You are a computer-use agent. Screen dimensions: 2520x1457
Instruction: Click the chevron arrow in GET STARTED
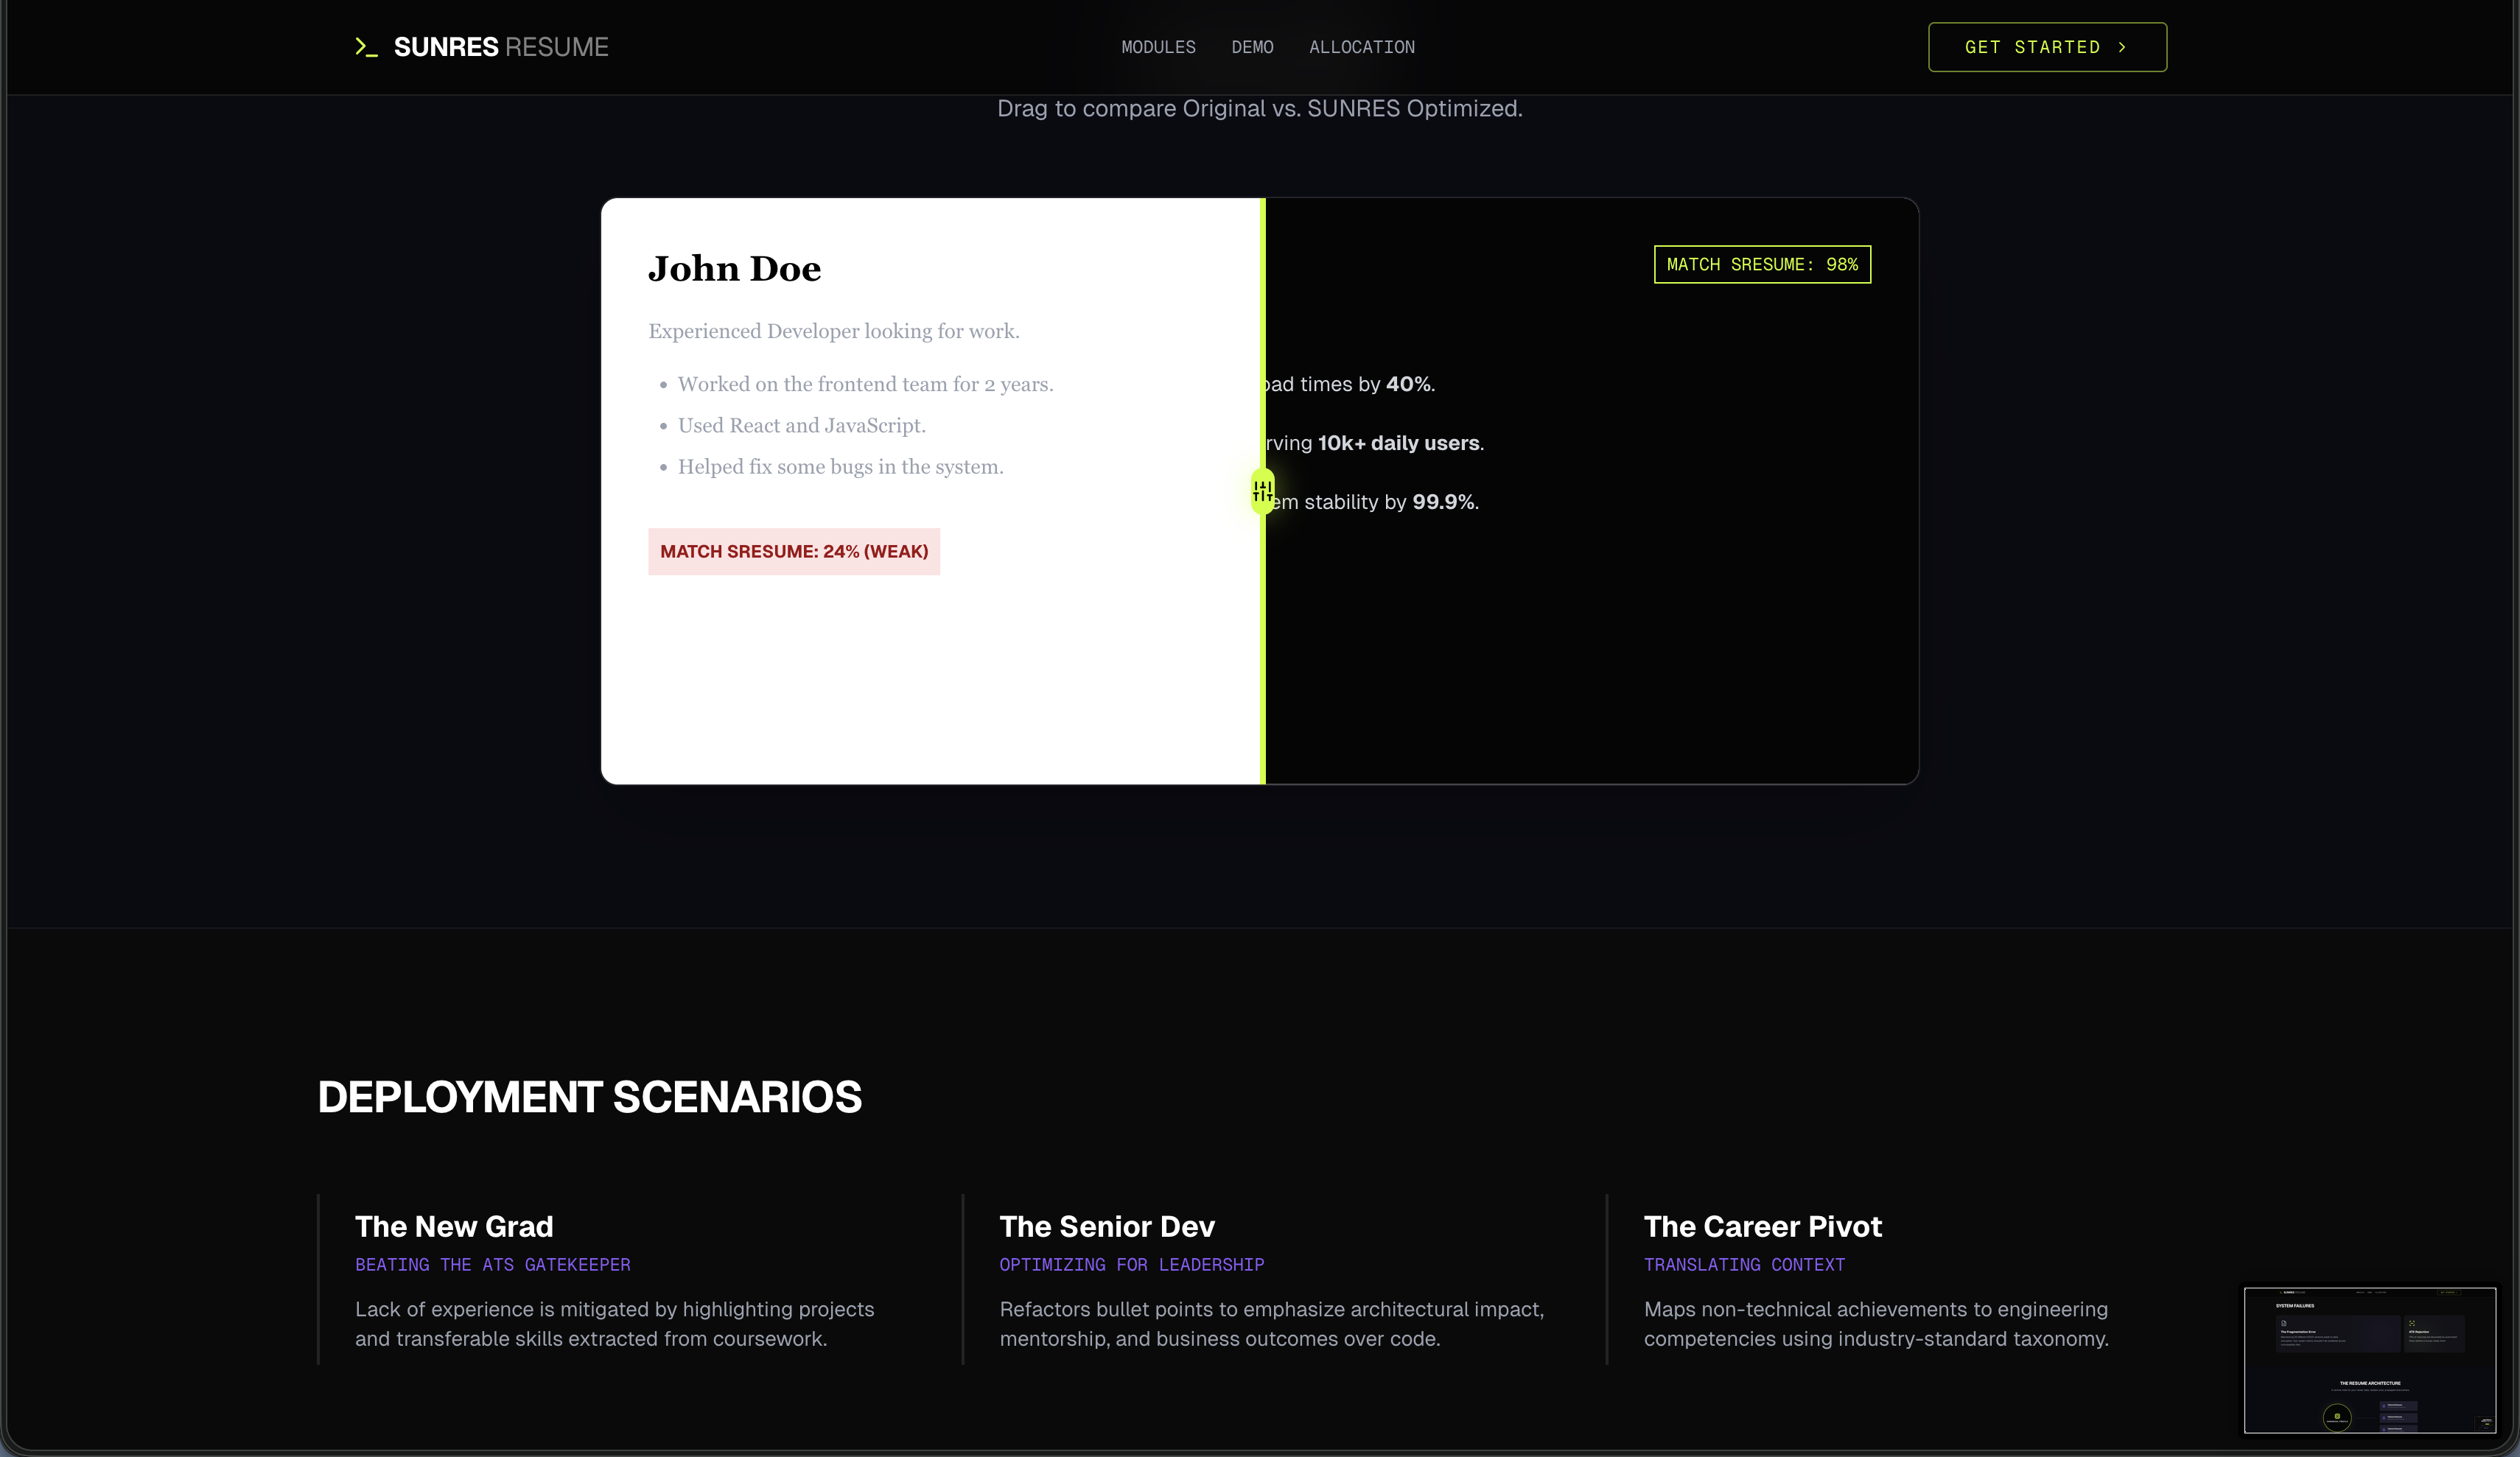point(2122,47)
